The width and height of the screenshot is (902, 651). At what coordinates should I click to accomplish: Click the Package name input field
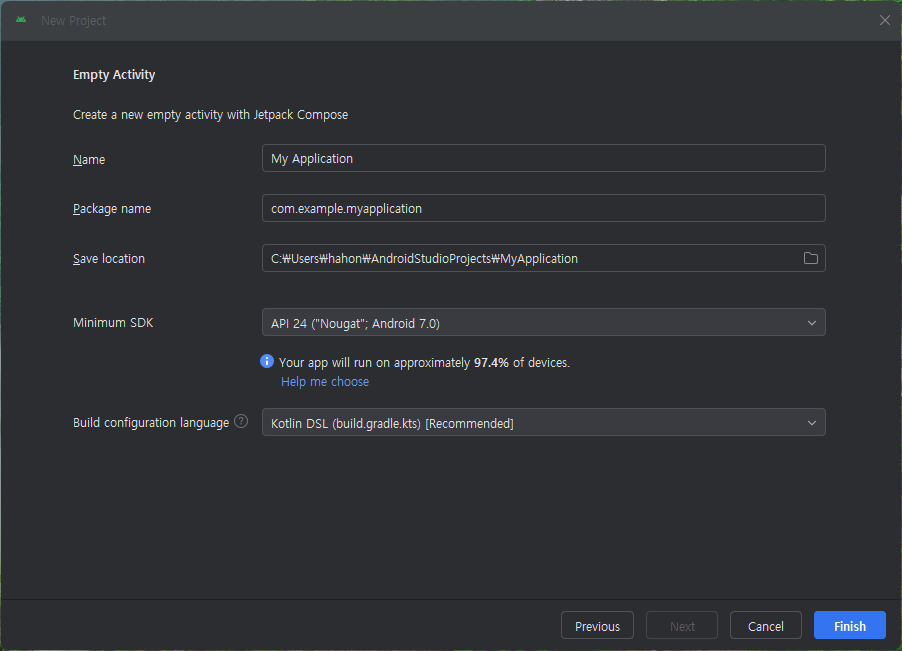pyautogui.click(x=544, y=208)
